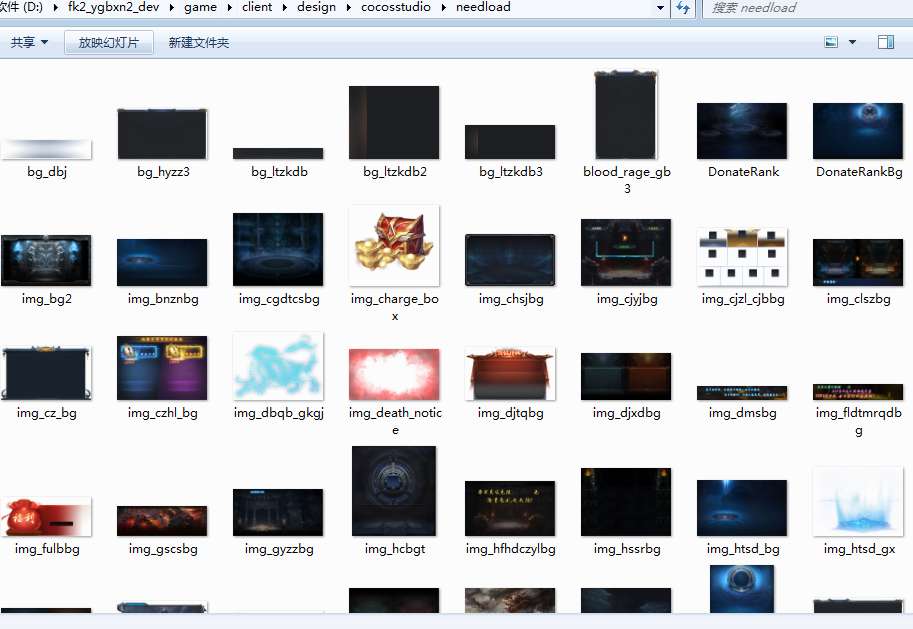
Task: Select the img_htsd_gx blue glow image
Action: (x=857, y=502)
